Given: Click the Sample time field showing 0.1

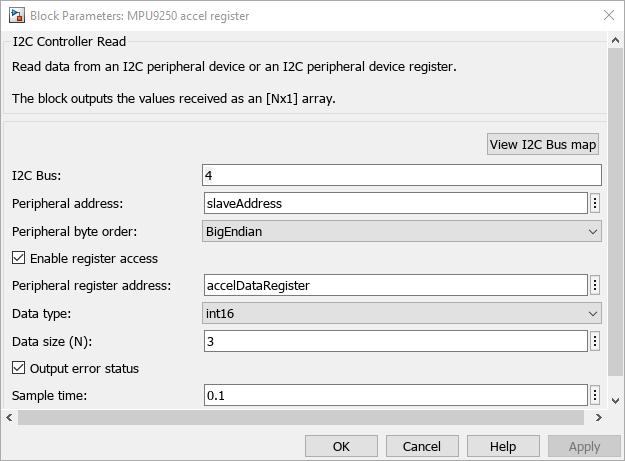Looking at the screenshot, I should (396, 395).
